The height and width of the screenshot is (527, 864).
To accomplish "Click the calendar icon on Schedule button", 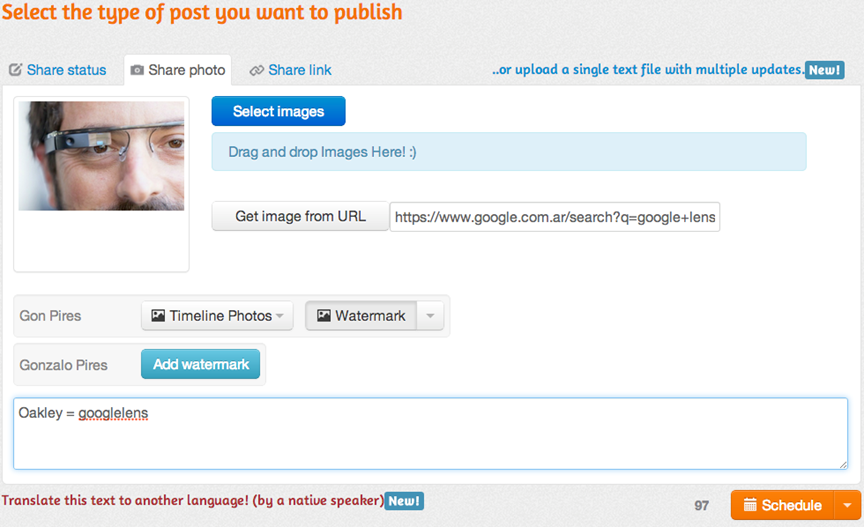I will pyautogui.click(x=750, y=504).
